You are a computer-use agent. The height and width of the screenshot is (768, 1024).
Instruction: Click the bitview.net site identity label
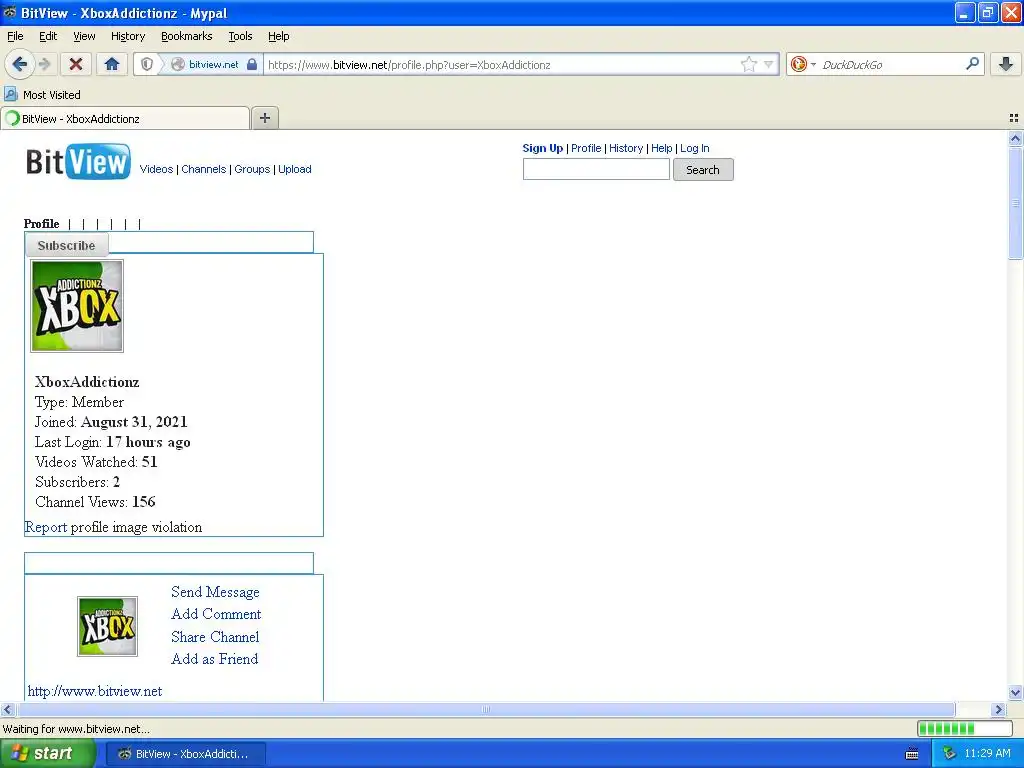214,64
